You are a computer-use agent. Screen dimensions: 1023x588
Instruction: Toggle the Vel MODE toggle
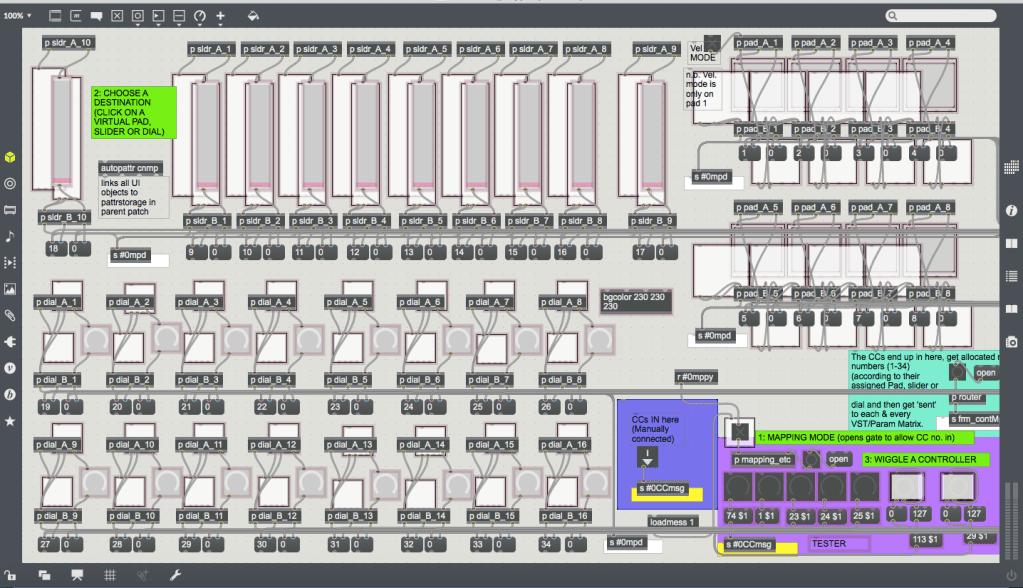(712, 42)
